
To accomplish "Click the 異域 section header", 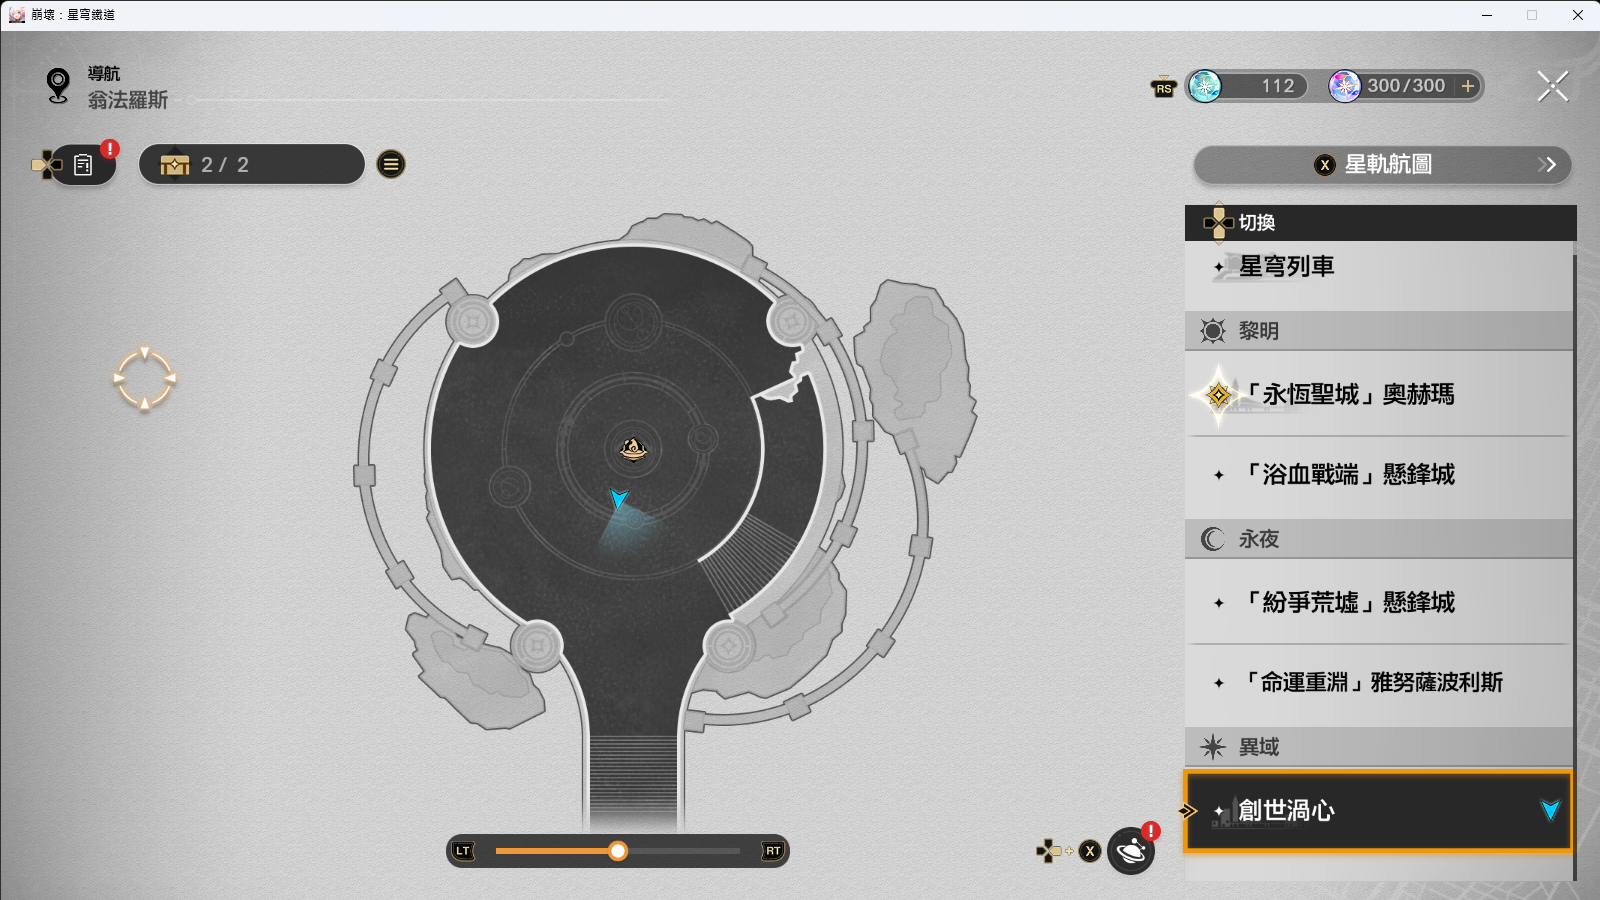I will (1379, 747).
